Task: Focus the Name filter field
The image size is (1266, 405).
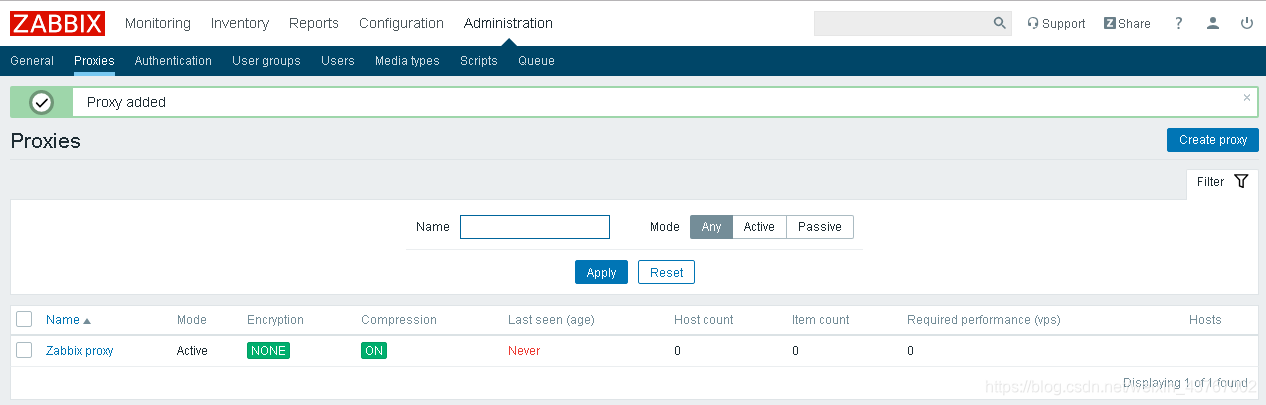Action: [535, 227]
